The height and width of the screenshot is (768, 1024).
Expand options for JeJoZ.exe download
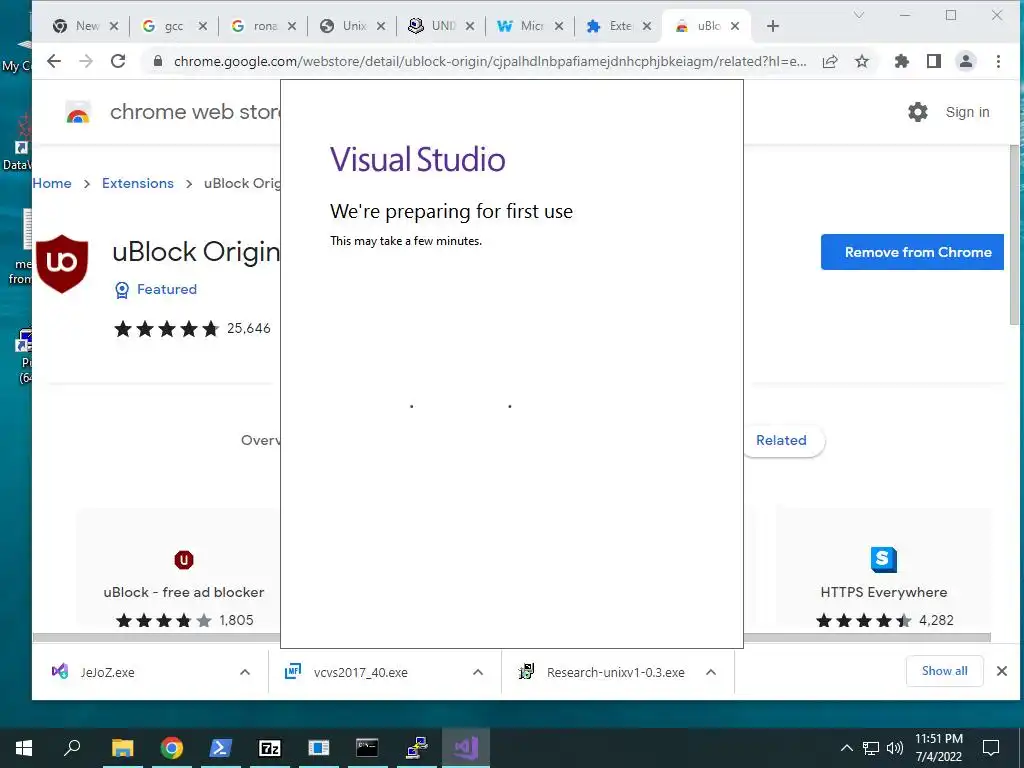(245, 672)
